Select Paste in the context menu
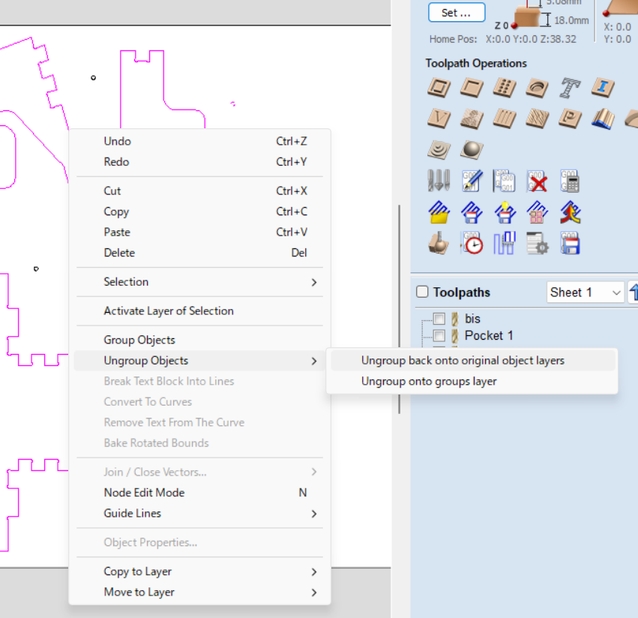Image resolution: width=638 pixels, height=618 pixels. pos(199,232)
